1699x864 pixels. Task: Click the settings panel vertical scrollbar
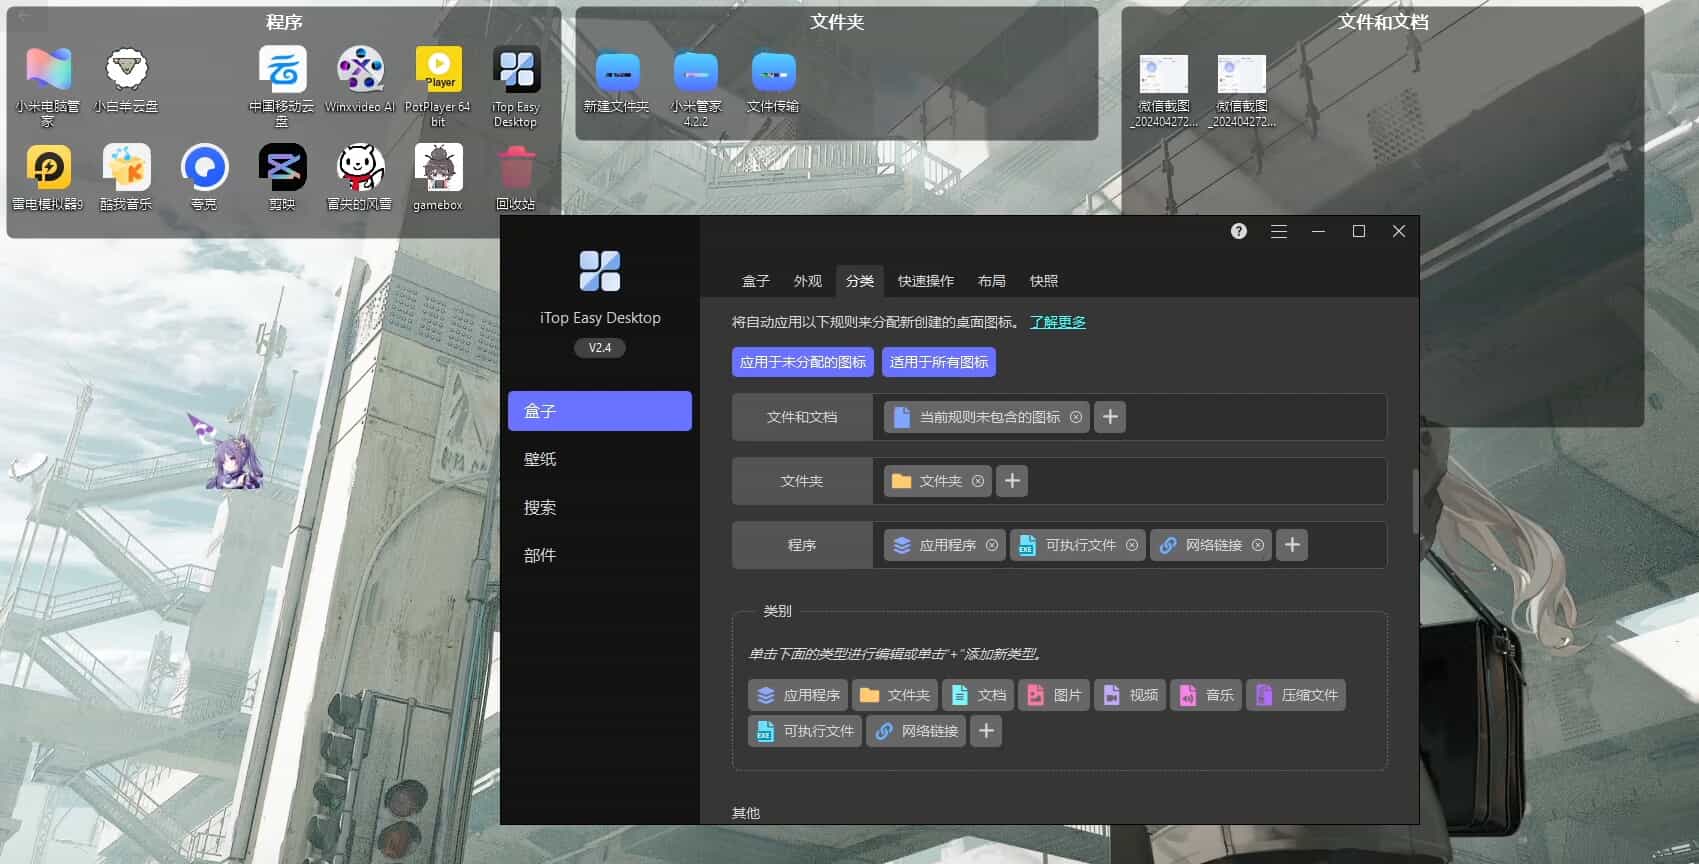click(x=1414, y=500)
